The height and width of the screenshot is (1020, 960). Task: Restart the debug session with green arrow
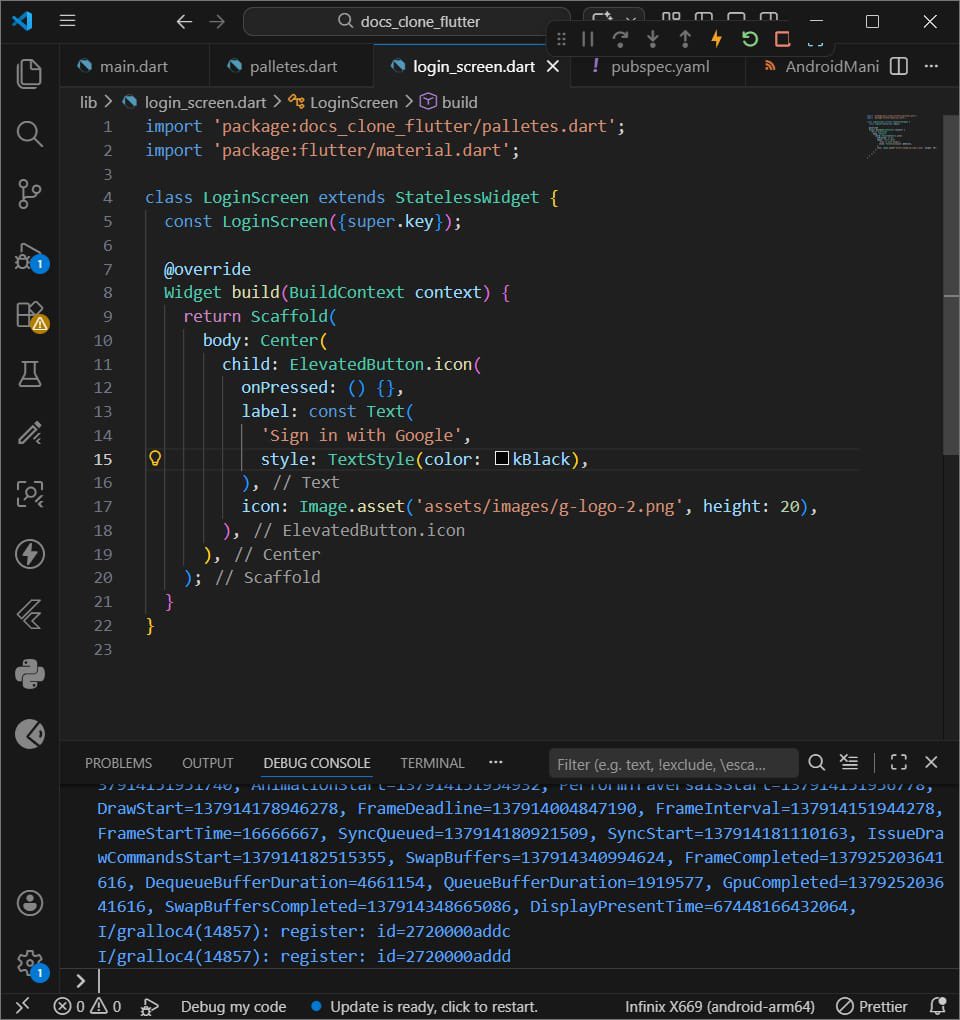click(x=749, y=39)
